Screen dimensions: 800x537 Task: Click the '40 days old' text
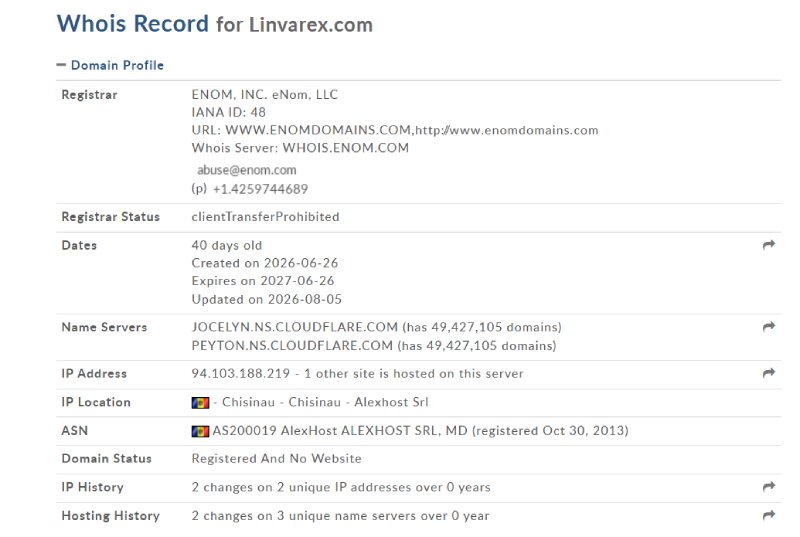point(227,245)
